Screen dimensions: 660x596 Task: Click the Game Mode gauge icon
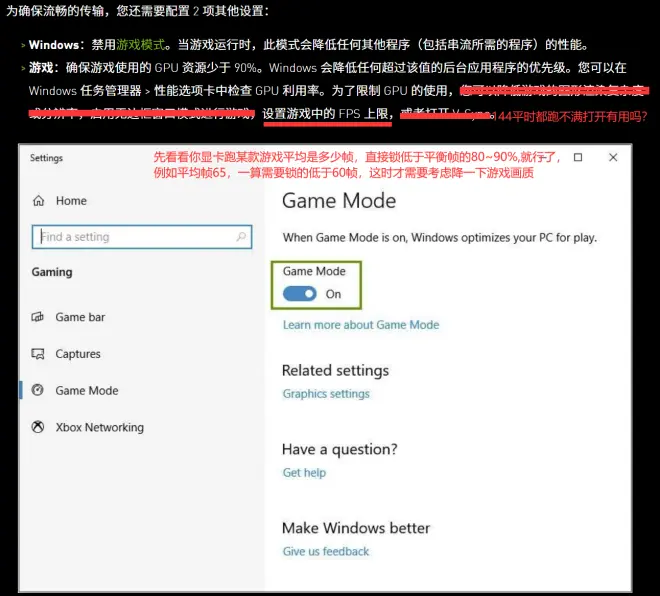point(37,390)
